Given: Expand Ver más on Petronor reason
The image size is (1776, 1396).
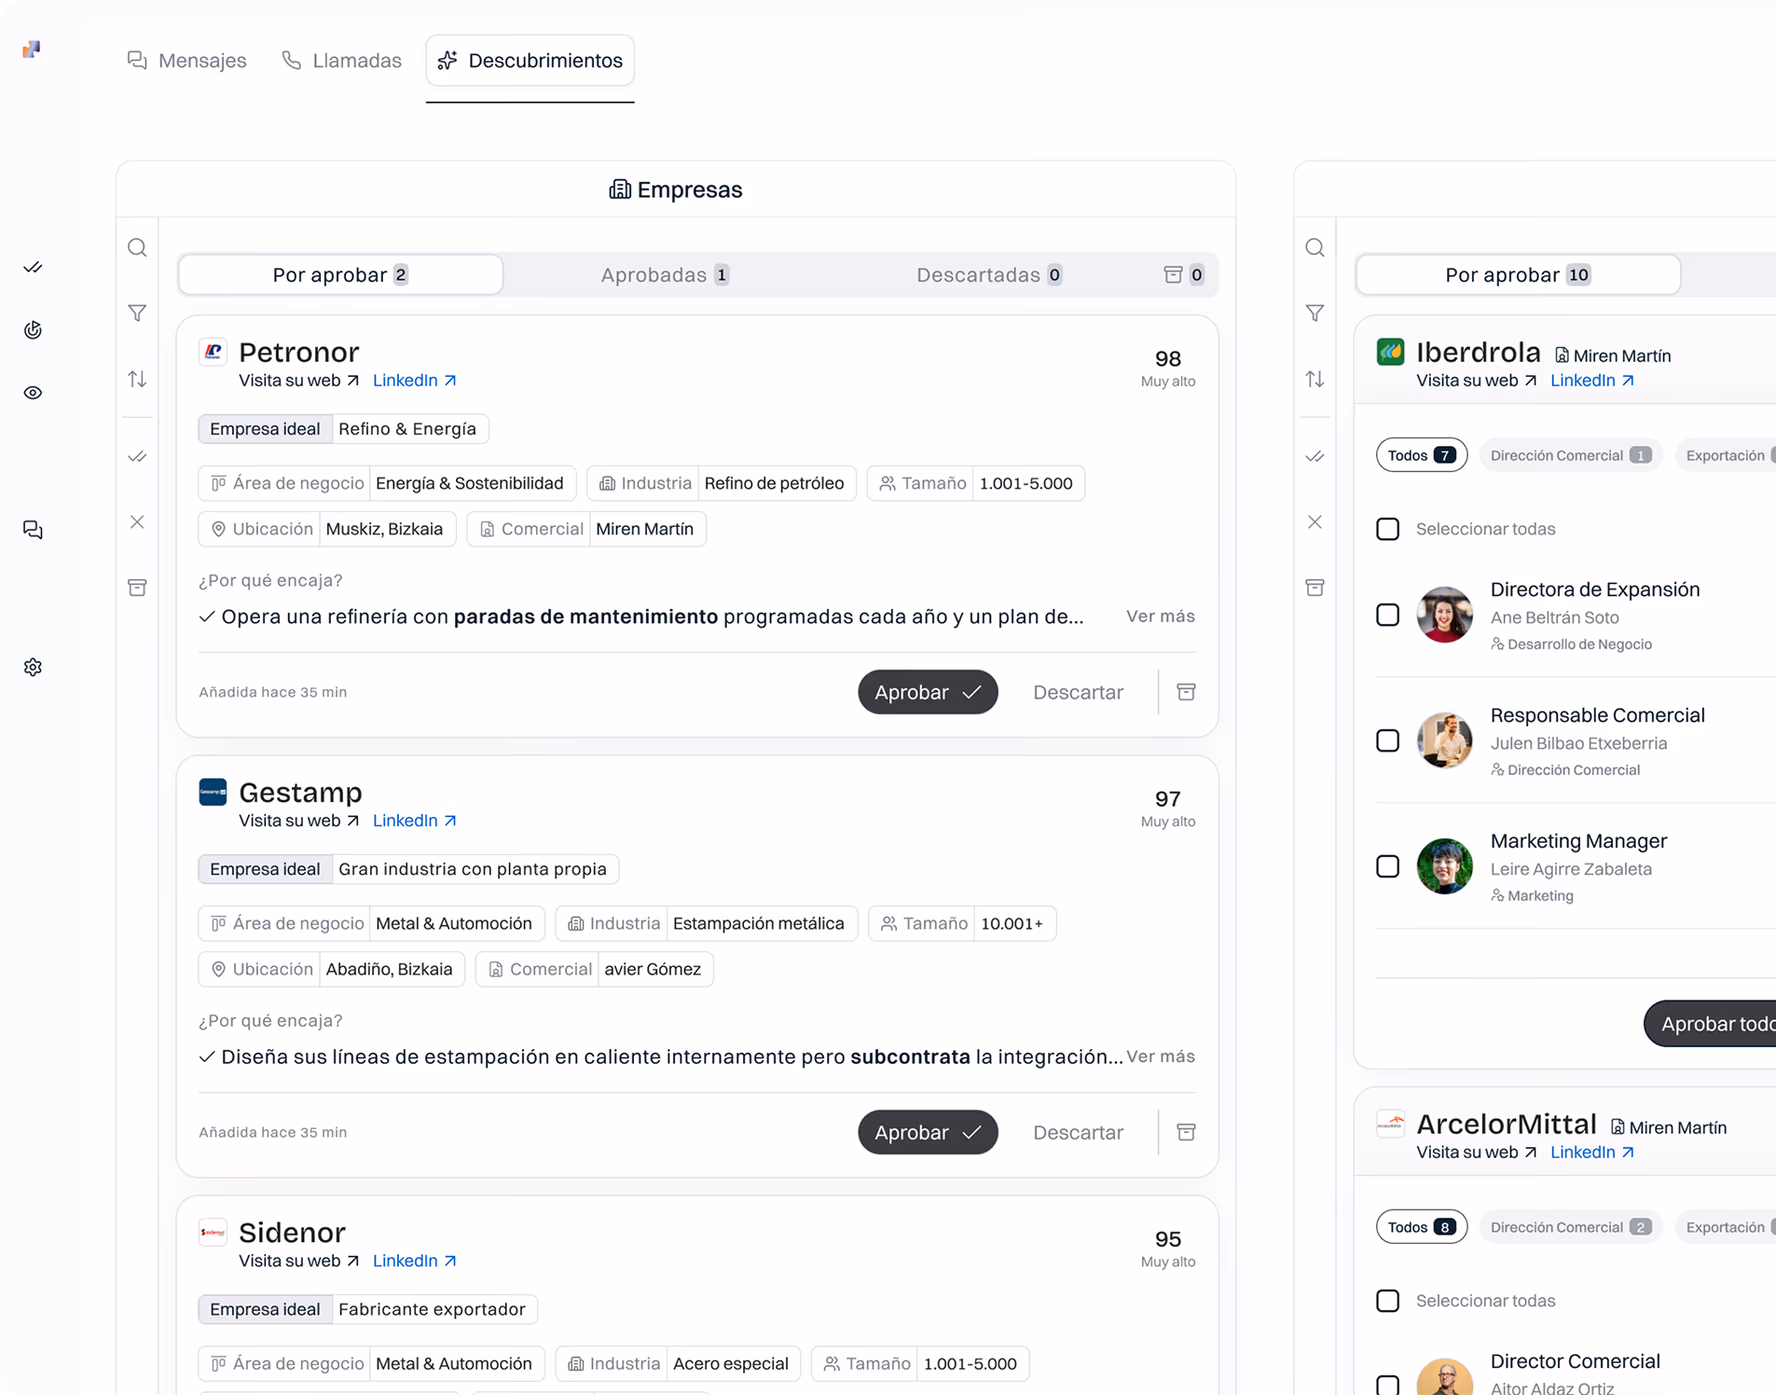Looking at the screenshot, I should (1160, 616).
